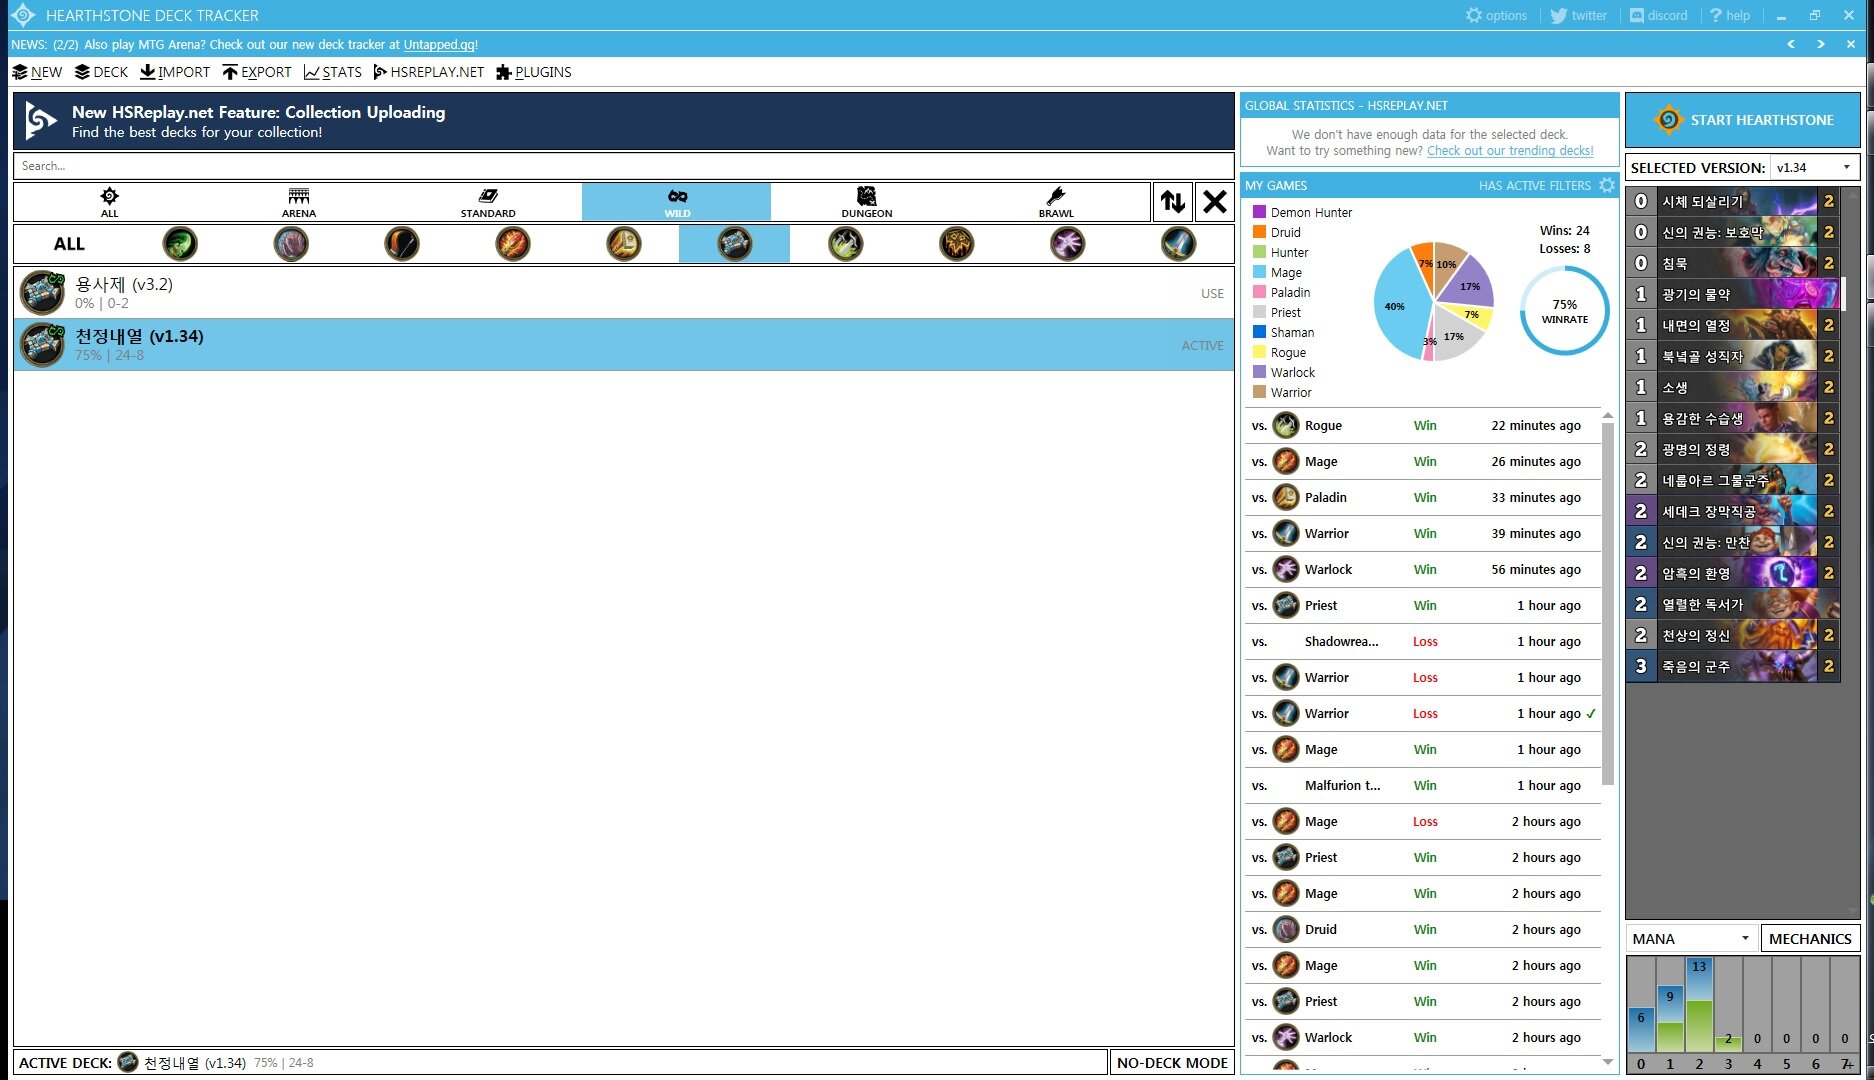
Task: Filter decks by Shaman class icon
Action: [x=957, y=243]
